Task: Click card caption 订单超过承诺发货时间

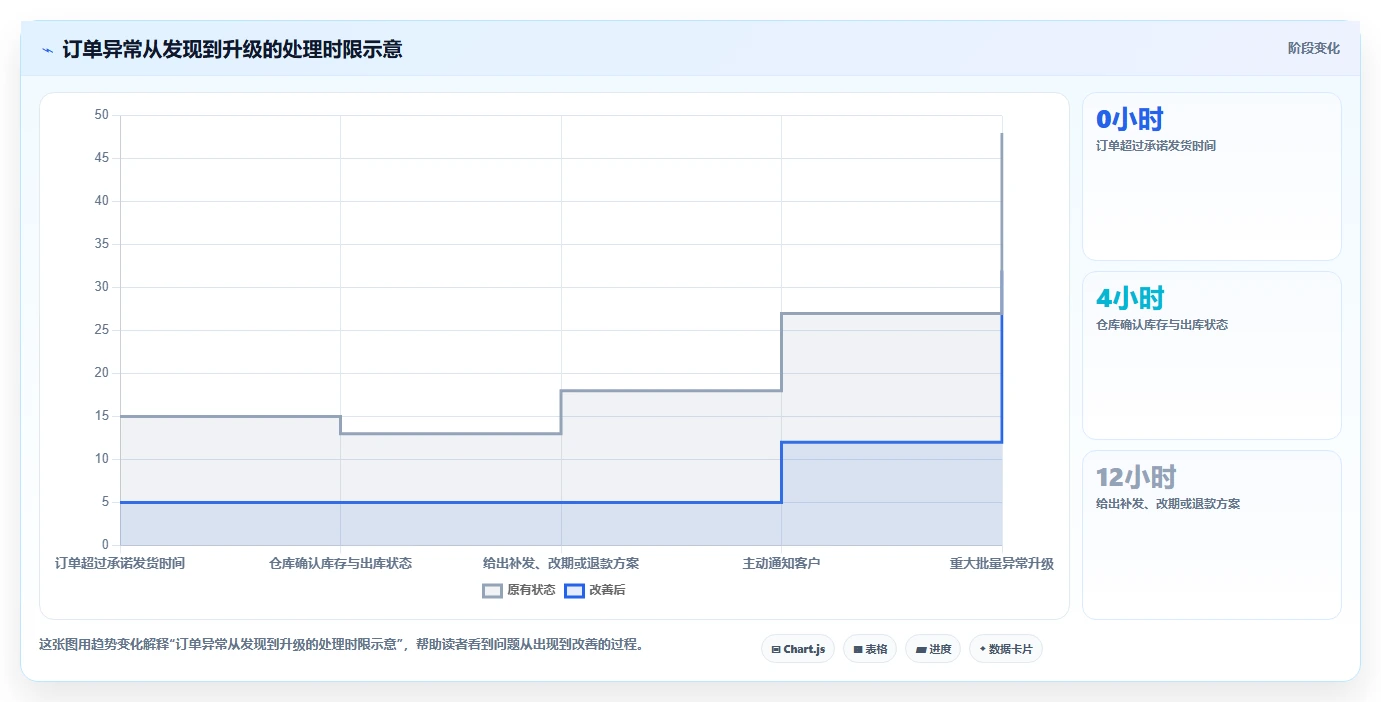Action: point(1156,146)
